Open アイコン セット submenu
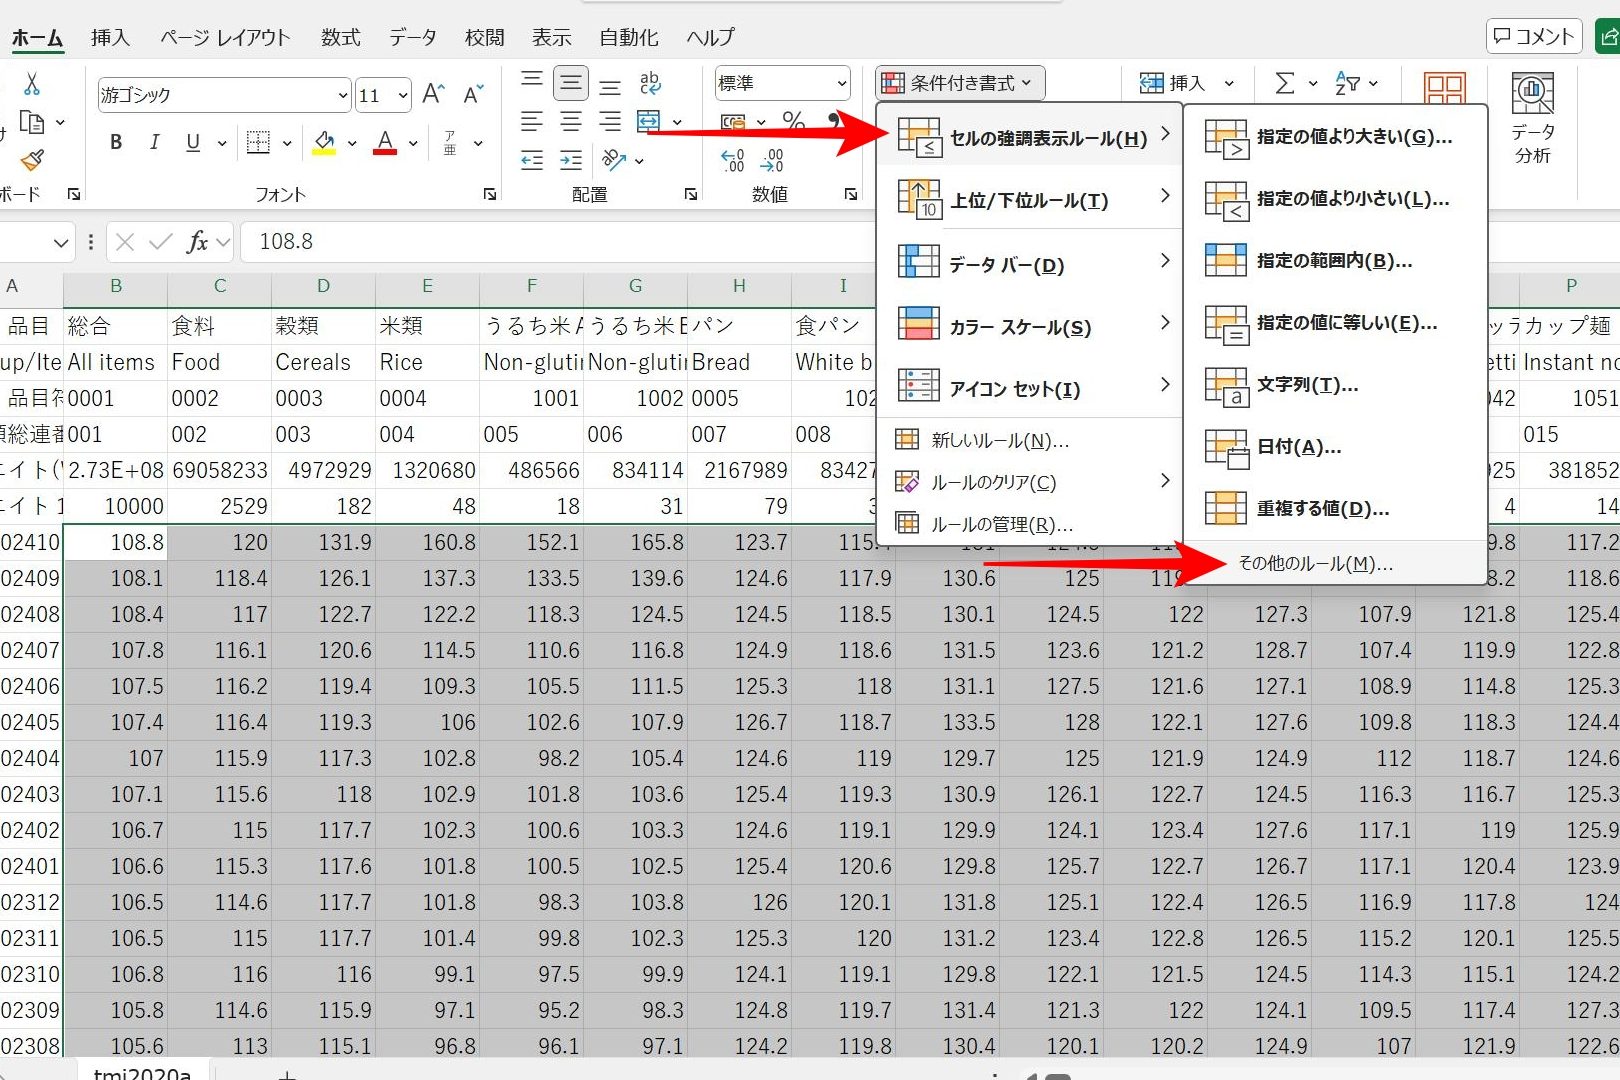The image size is (1620, 1080). click(1030, 388)
